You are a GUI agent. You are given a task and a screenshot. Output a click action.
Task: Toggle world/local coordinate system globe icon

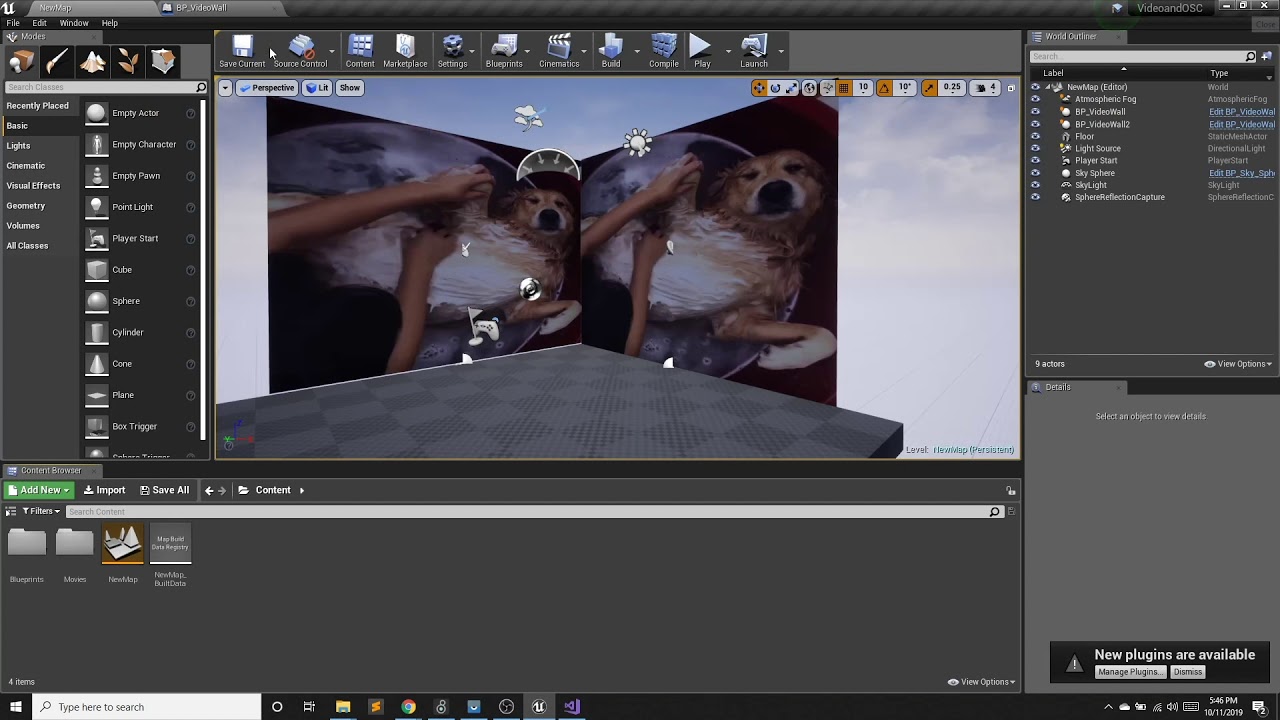click(809, 88)
